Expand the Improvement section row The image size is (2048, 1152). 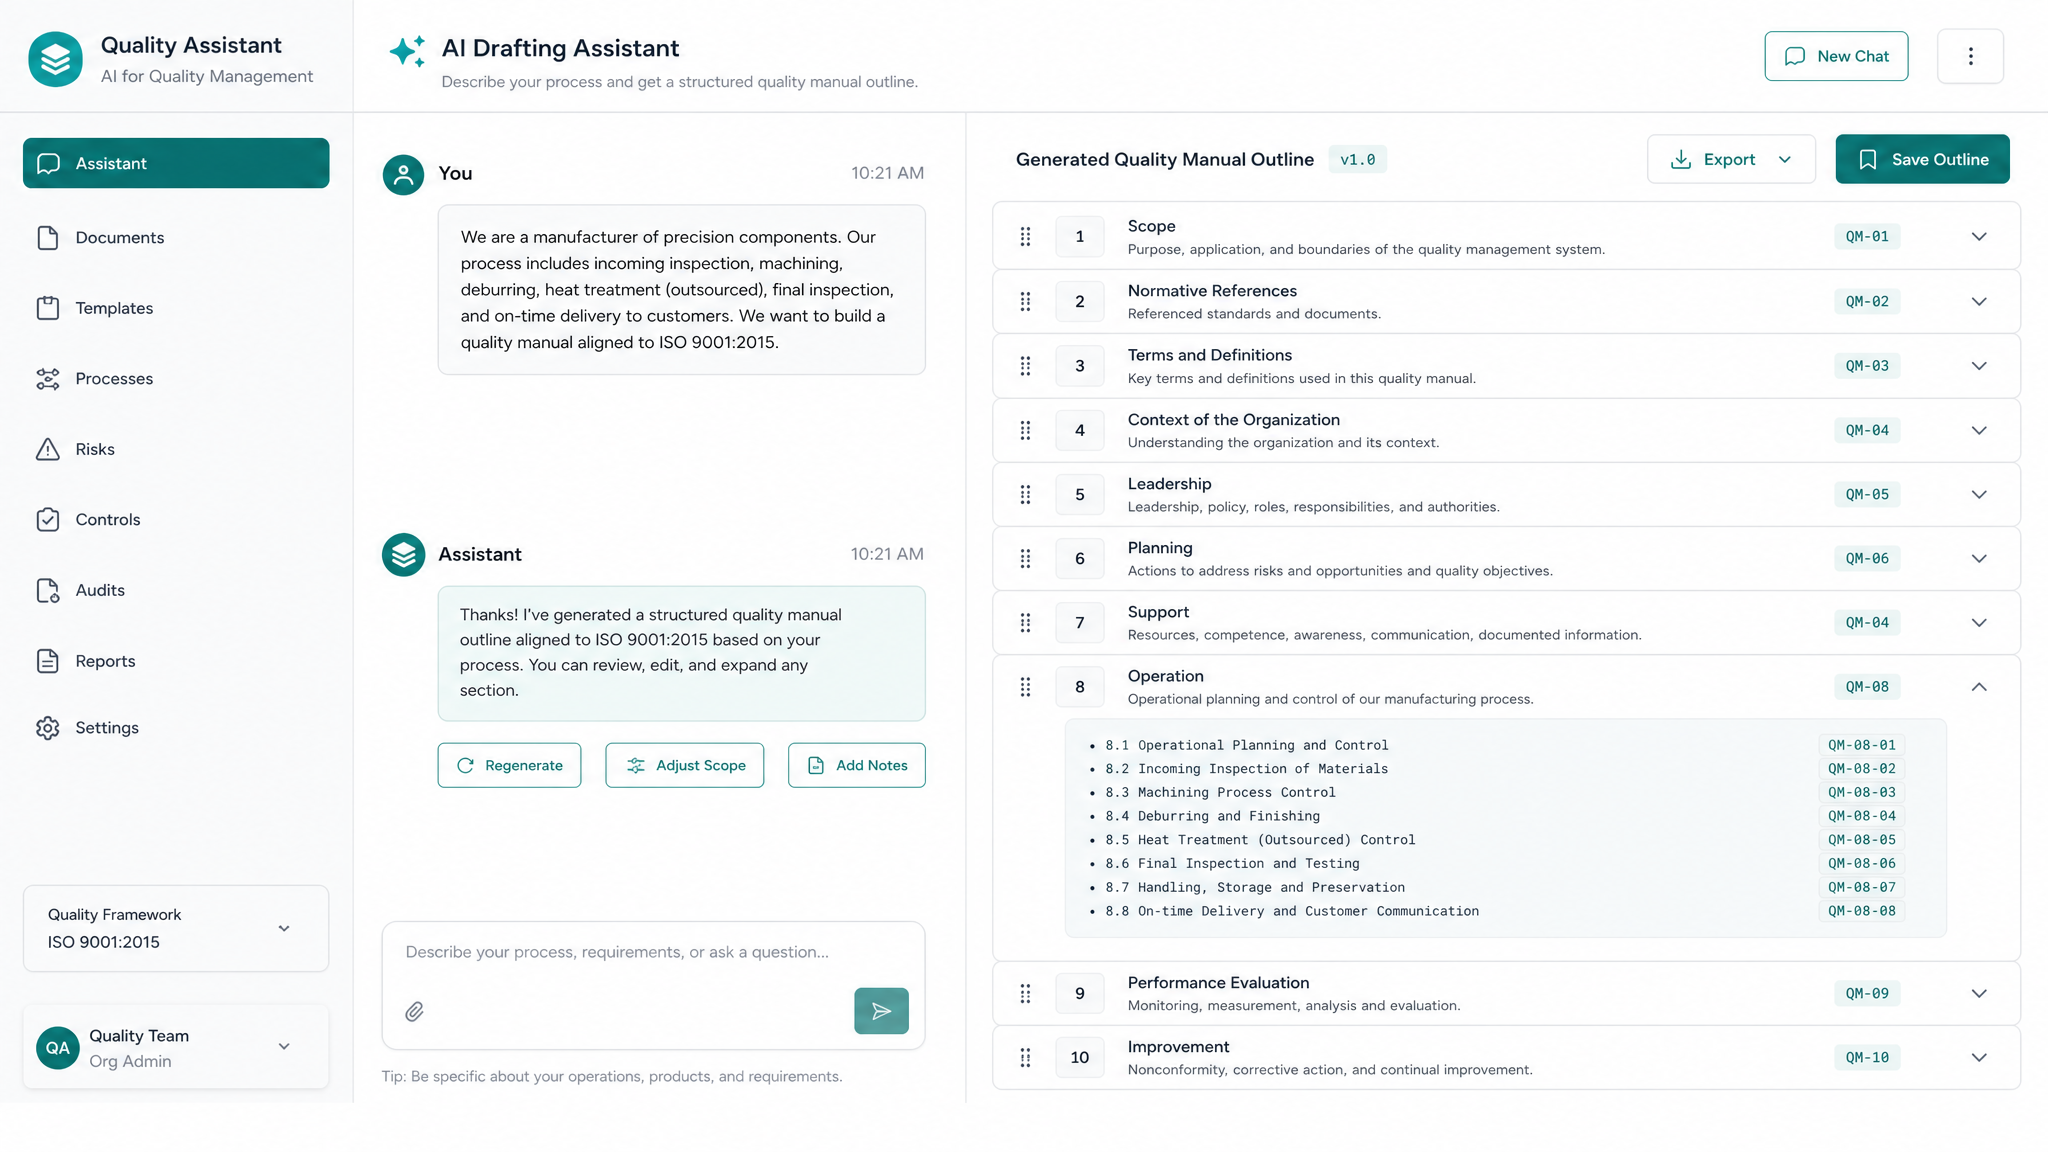click(1506, 1057)
